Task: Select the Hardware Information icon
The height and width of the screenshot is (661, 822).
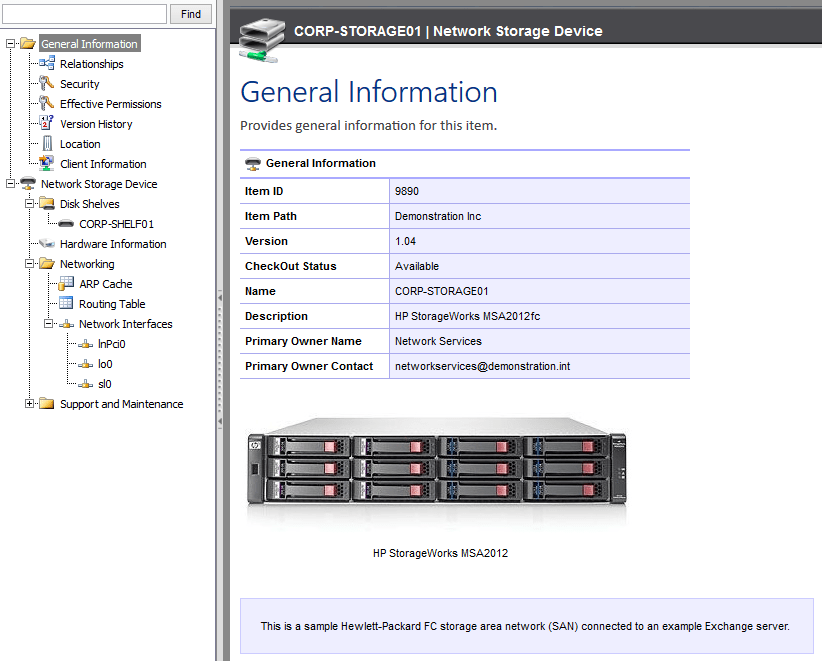Action: pos(47,243)
